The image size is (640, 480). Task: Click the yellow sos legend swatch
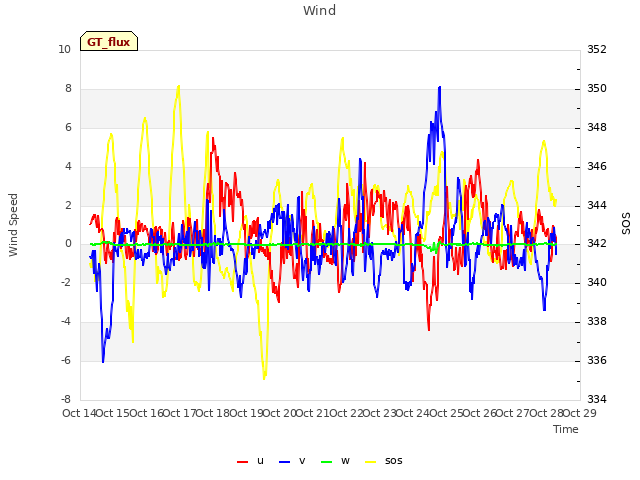tap(370, 462)
